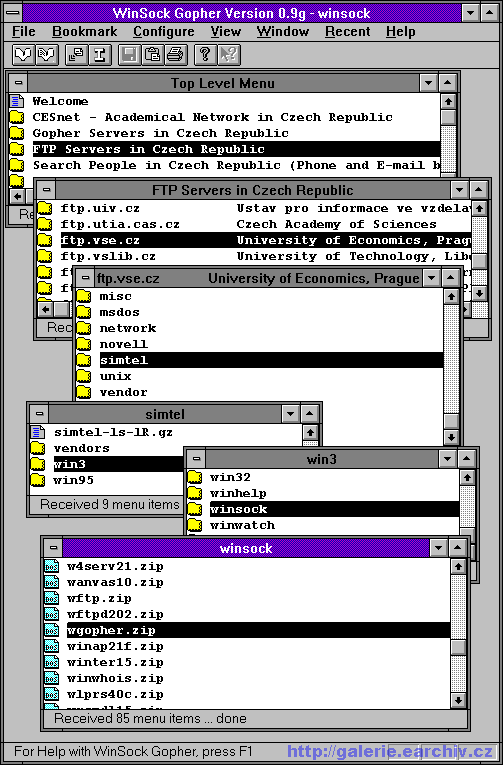Select wftpd202.zip in the winsock list
This screenshot has width=503, height=765.
(115, 615)
